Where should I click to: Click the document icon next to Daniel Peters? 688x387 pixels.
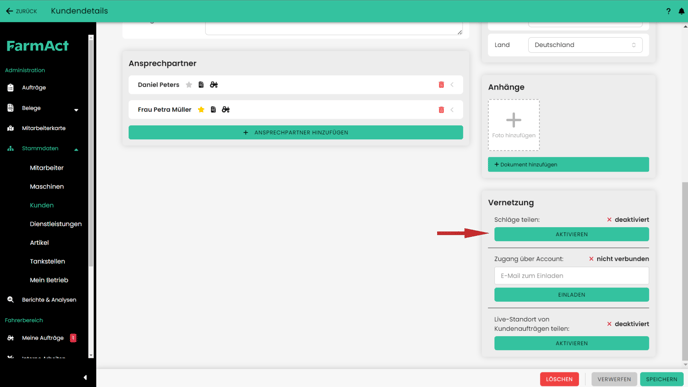click(201, 85)
